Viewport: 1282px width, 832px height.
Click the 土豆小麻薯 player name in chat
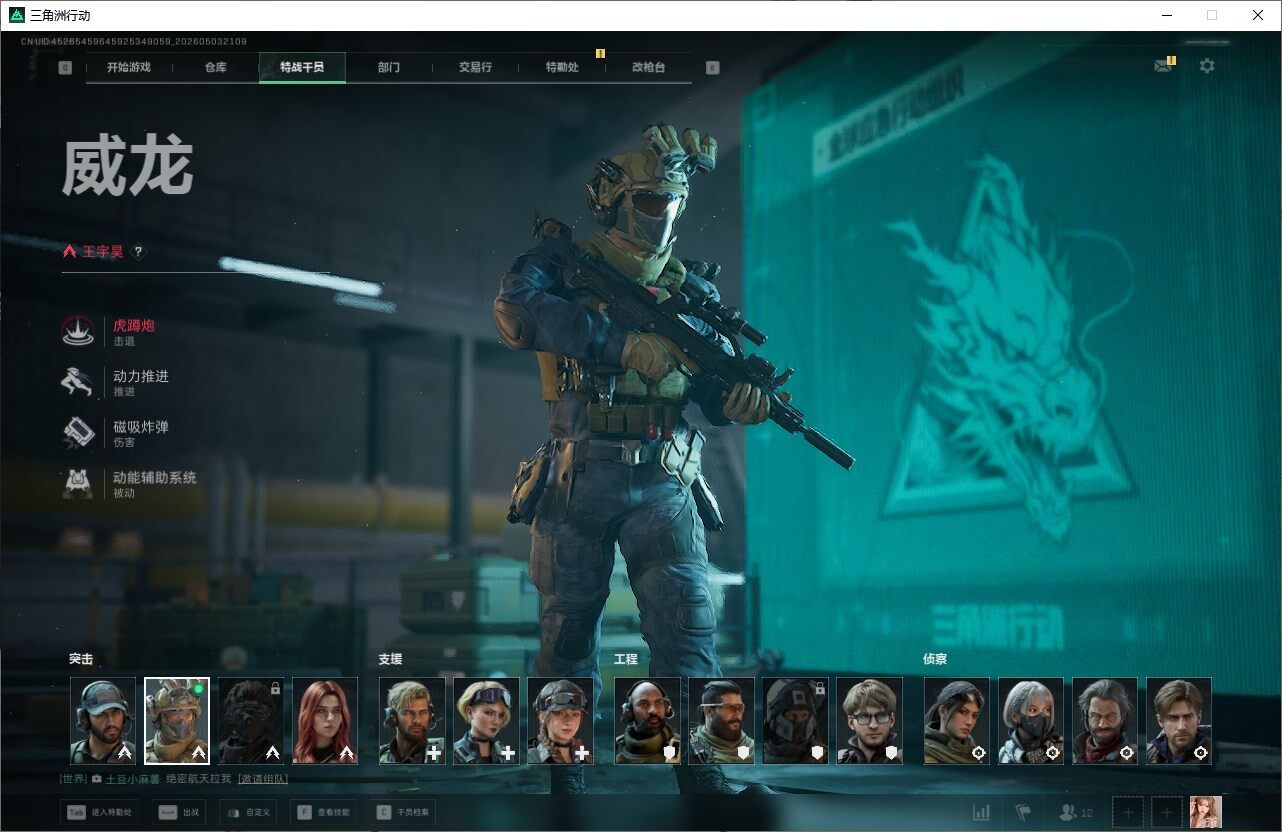[132, 779]
